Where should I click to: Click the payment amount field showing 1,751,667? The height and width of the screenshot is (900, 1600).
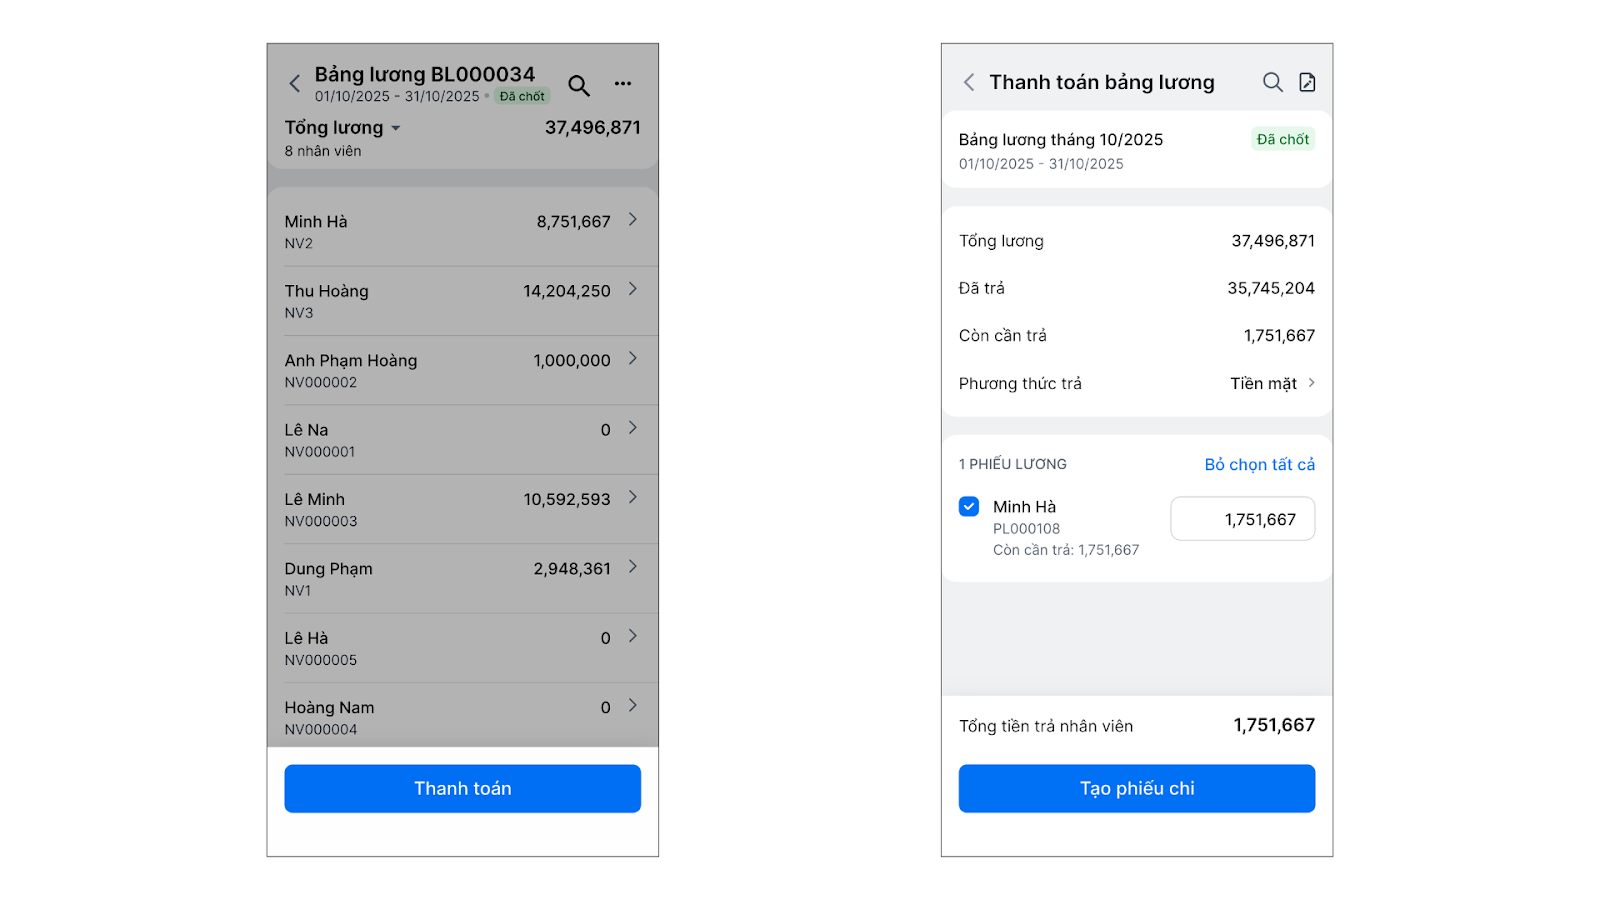pos(1242,519)
